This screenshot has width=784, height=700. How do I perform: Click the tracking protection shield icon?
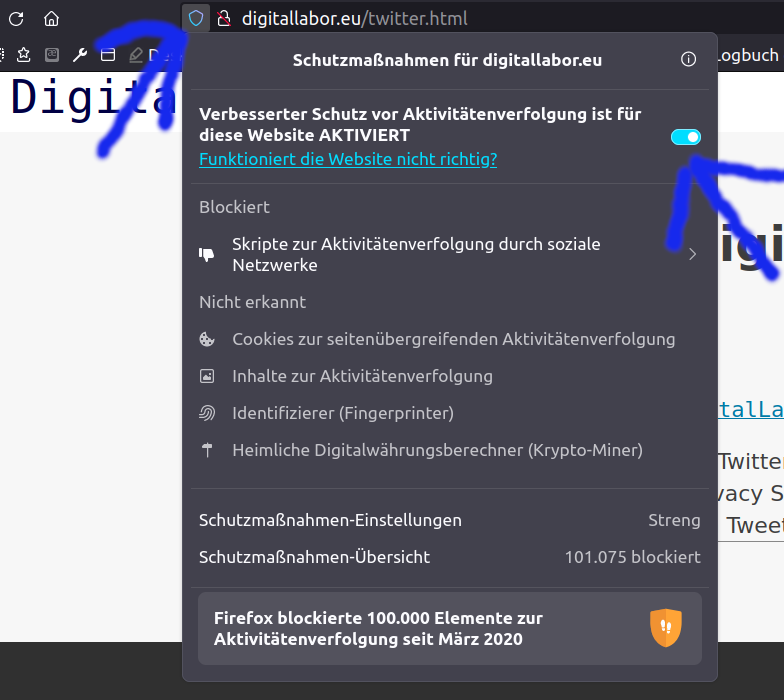tap(196, 18)
